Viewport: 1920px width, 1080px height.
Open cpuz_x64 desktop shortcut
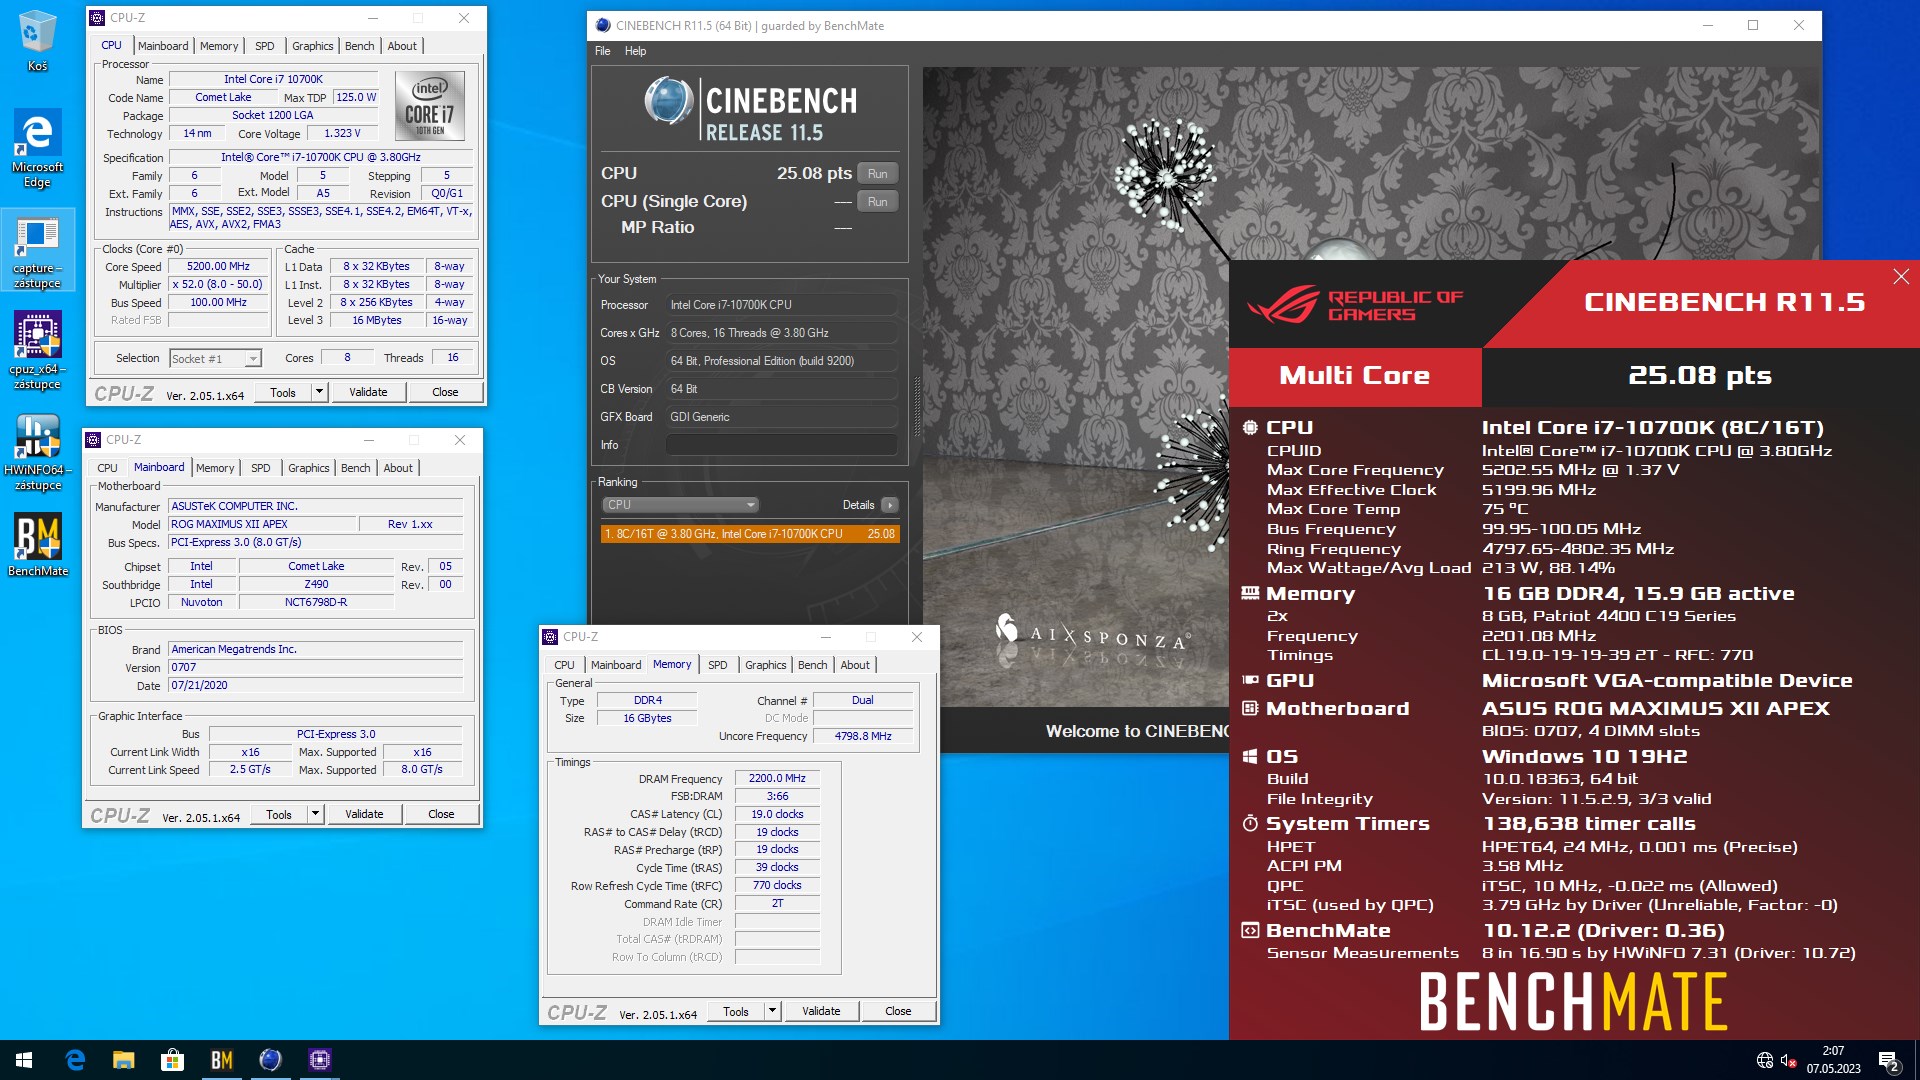click(x=37, y=350)
